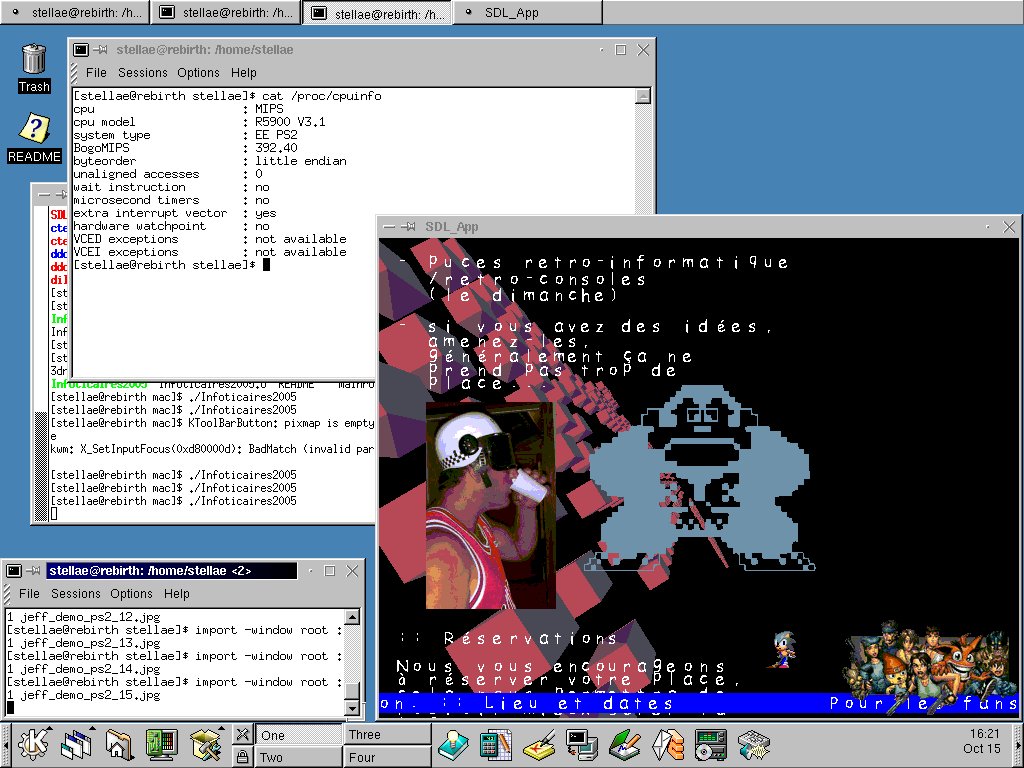Open File menu in the <2> terminal

29,594
